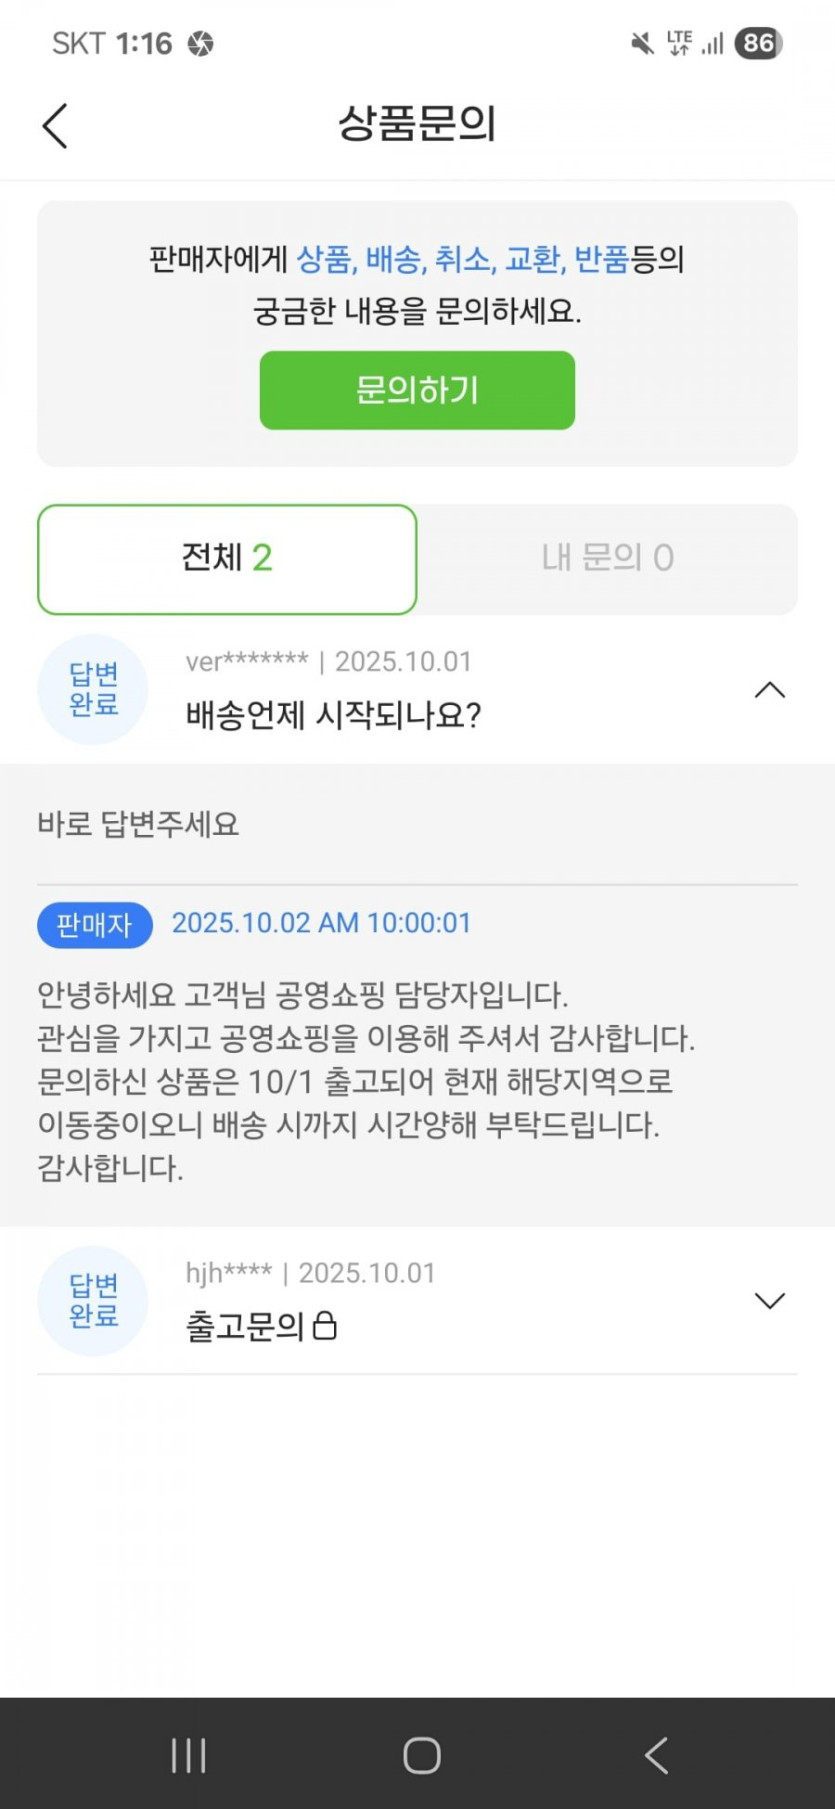Tap the seller reply timestamp 2025.10.02
The height and width of the screenshot is (1809, 835).
[x=321, y=923]
